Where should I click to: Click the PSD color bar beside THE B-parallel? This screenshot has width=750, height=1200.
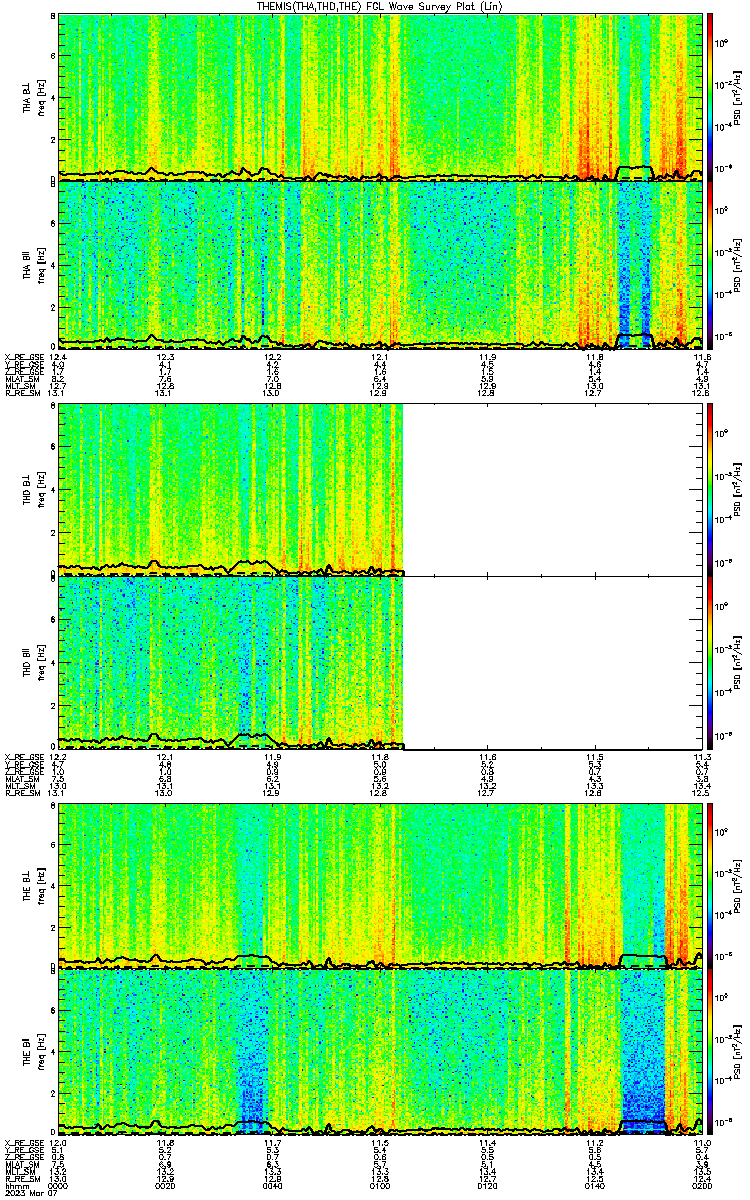point(711,1051)
